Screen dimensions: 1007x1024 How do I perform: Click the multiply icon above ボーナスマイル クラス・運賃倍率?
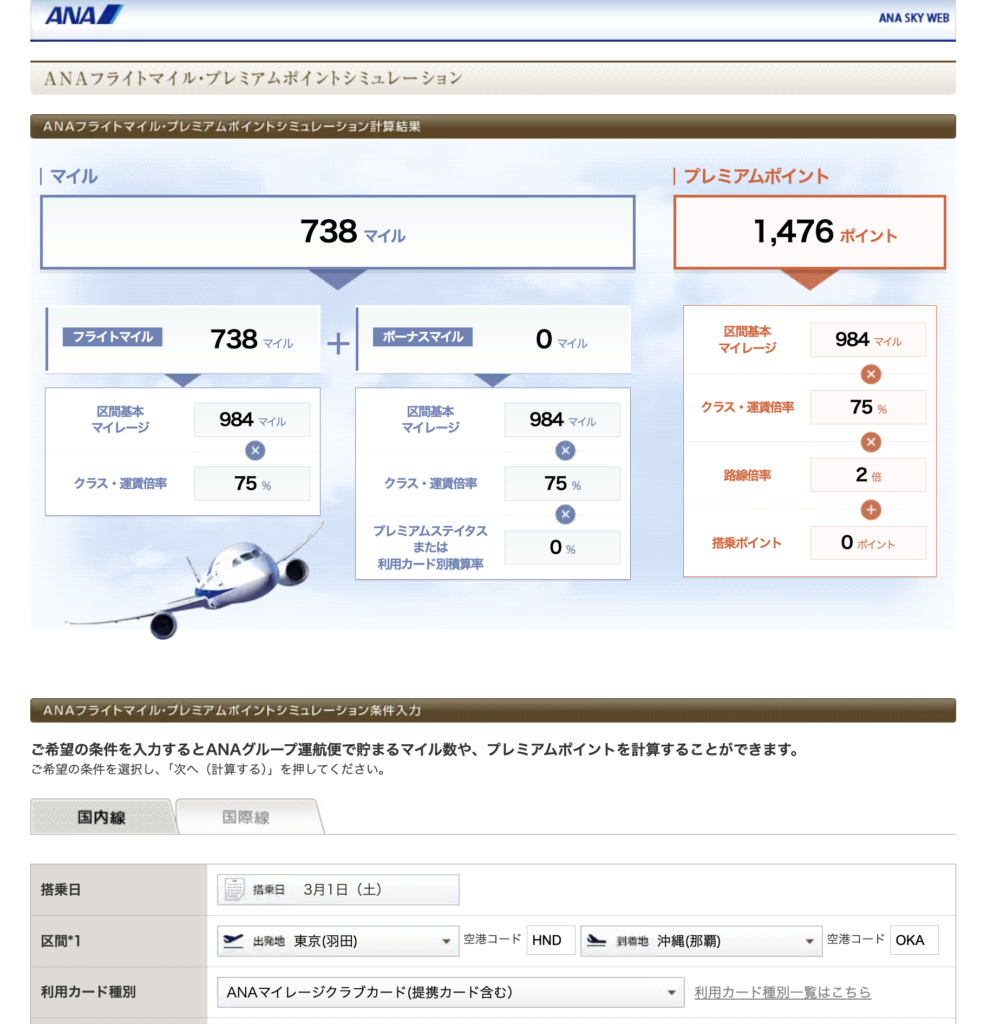click(x=566, y=451)
